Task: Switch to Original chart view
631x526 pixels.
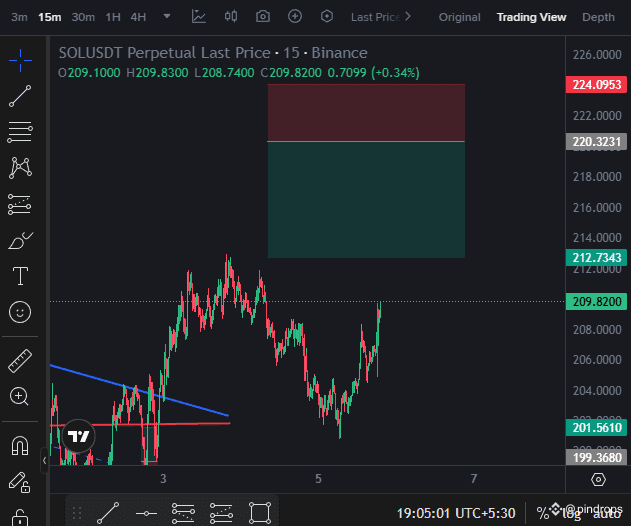Action: 460,17
